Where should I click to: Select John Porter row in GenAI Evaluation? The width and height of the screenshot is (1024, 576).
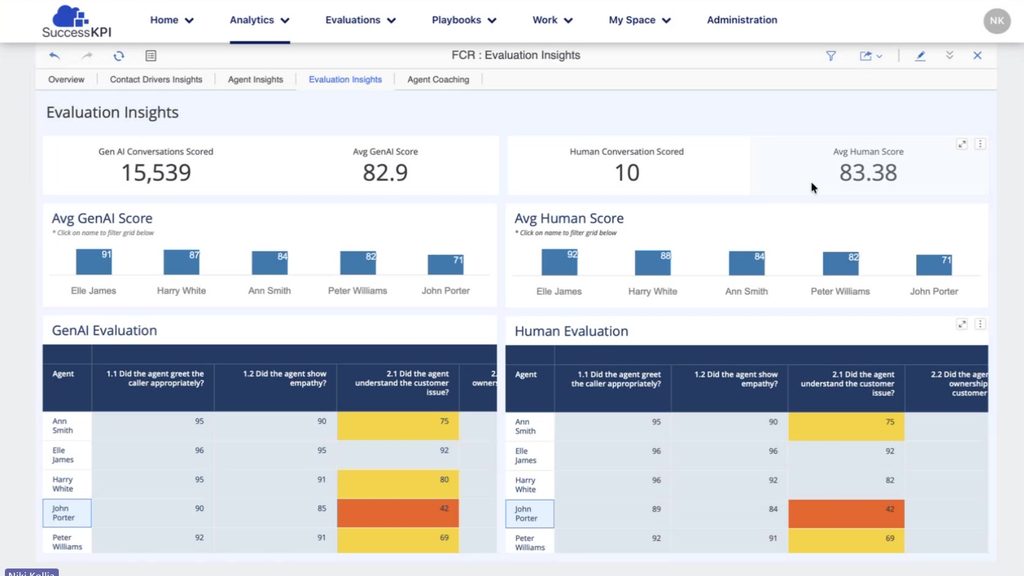(x=270, y=513)
